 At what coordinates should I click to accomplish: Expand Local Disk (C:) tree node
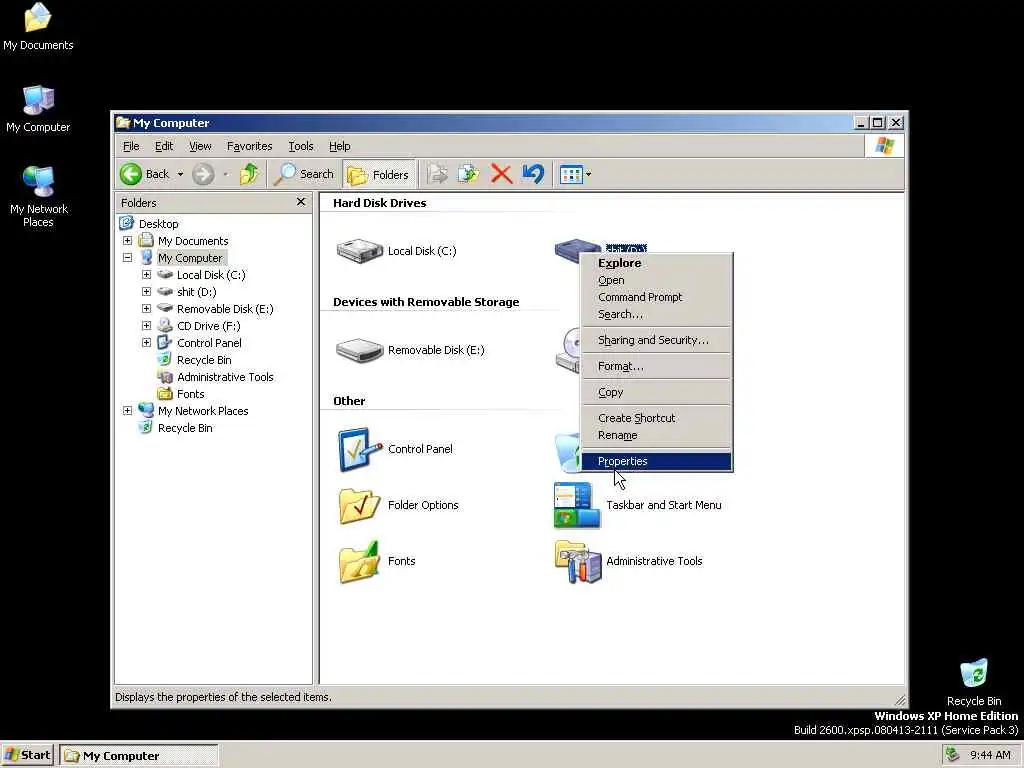tap(146, 275)
